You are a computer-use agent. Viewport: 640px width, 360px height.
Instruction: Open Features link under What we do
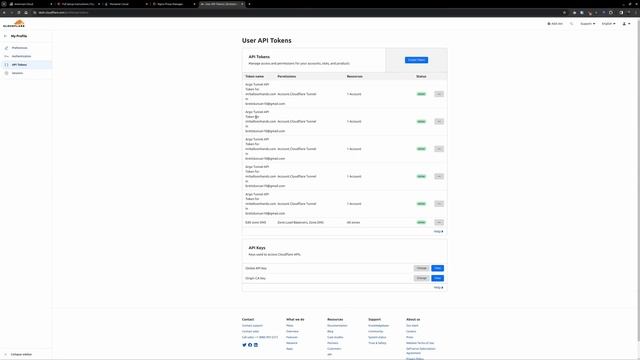tap(292, 337)
